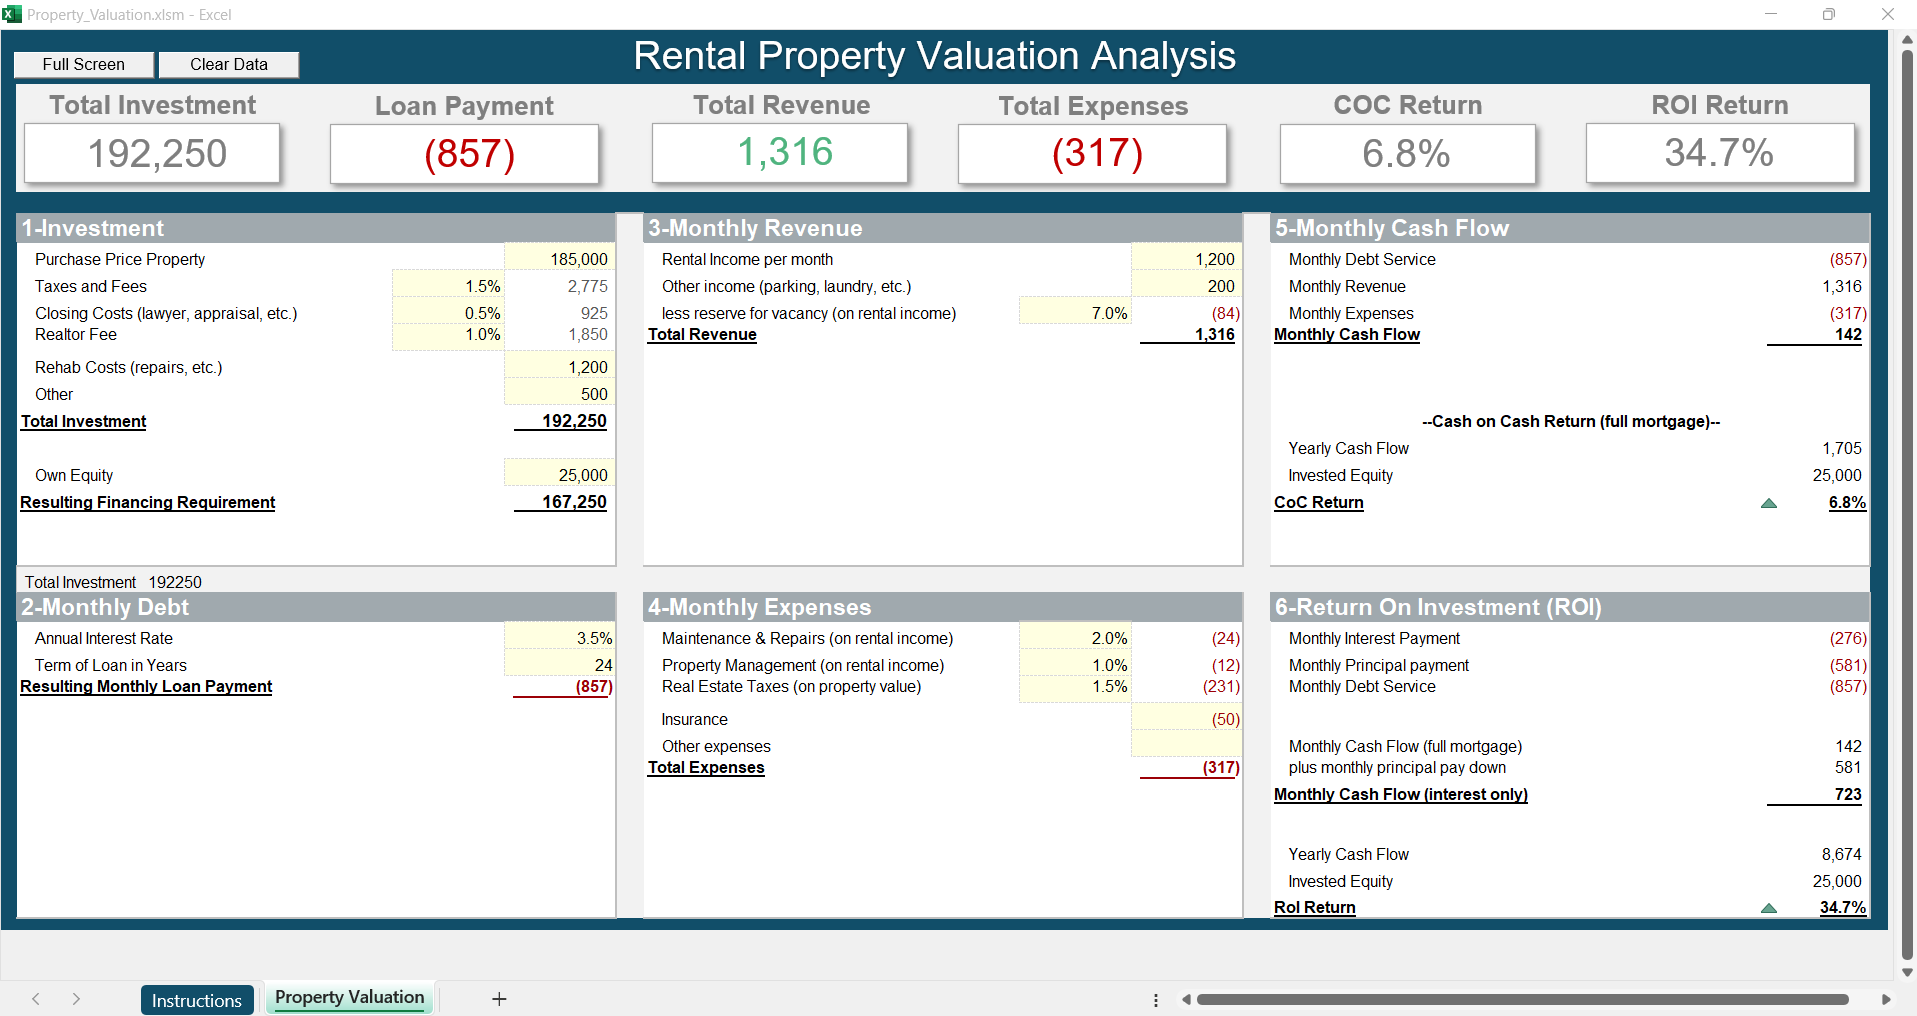
Task: Click the Excel app icon in title bar
Action: tap(12, 14)
